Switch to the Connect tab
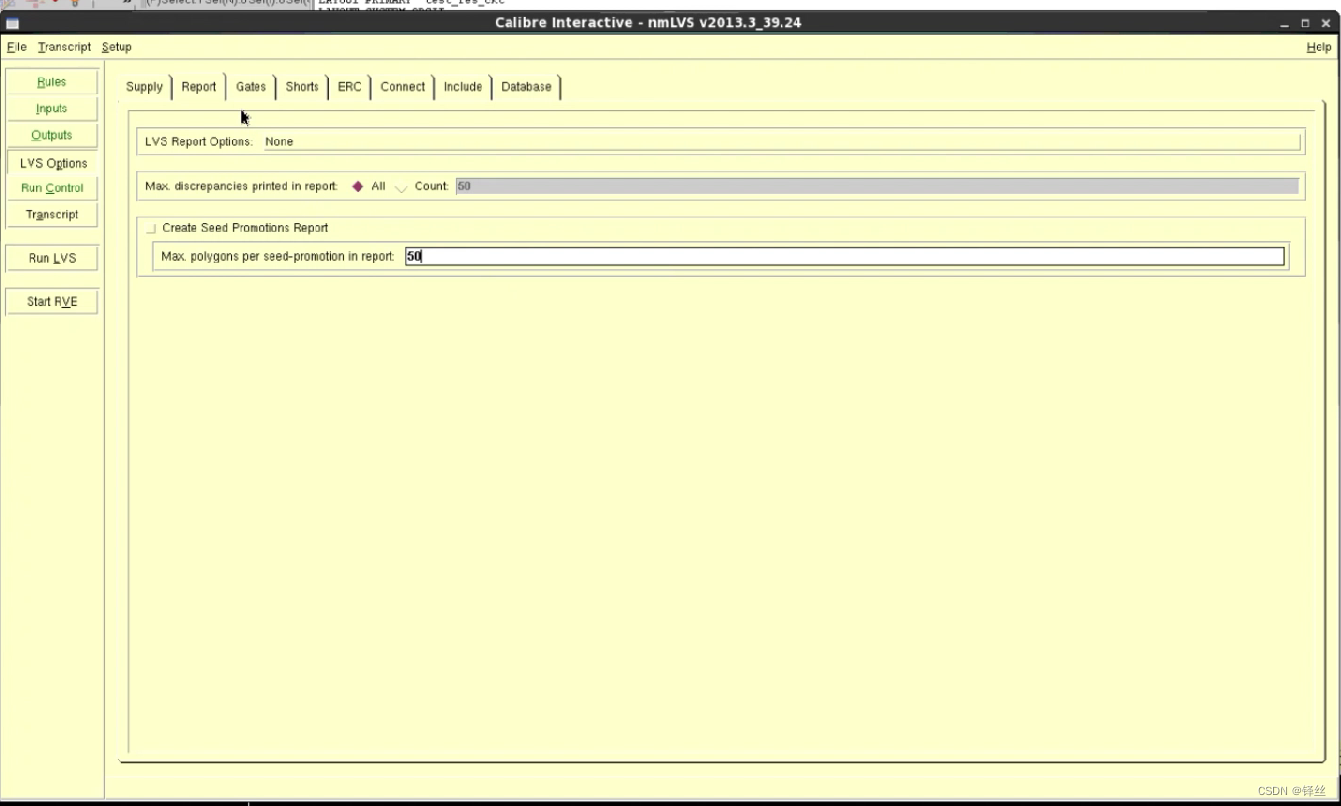Viewport: 1341px width, 806px height. point(403,87)
